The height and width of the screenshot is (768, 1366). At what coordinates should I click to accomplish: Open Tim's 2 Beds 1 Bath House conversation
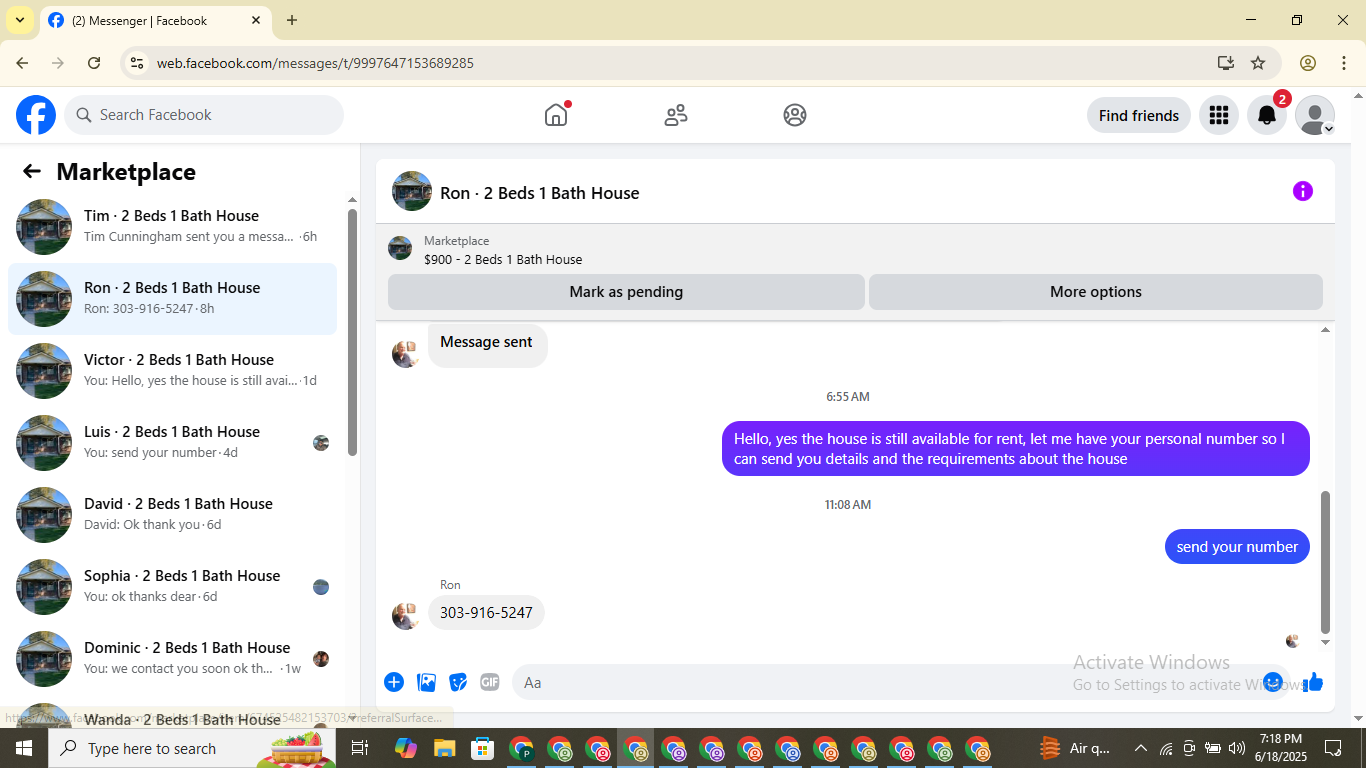pyautogui.click(x=172, y=227)
